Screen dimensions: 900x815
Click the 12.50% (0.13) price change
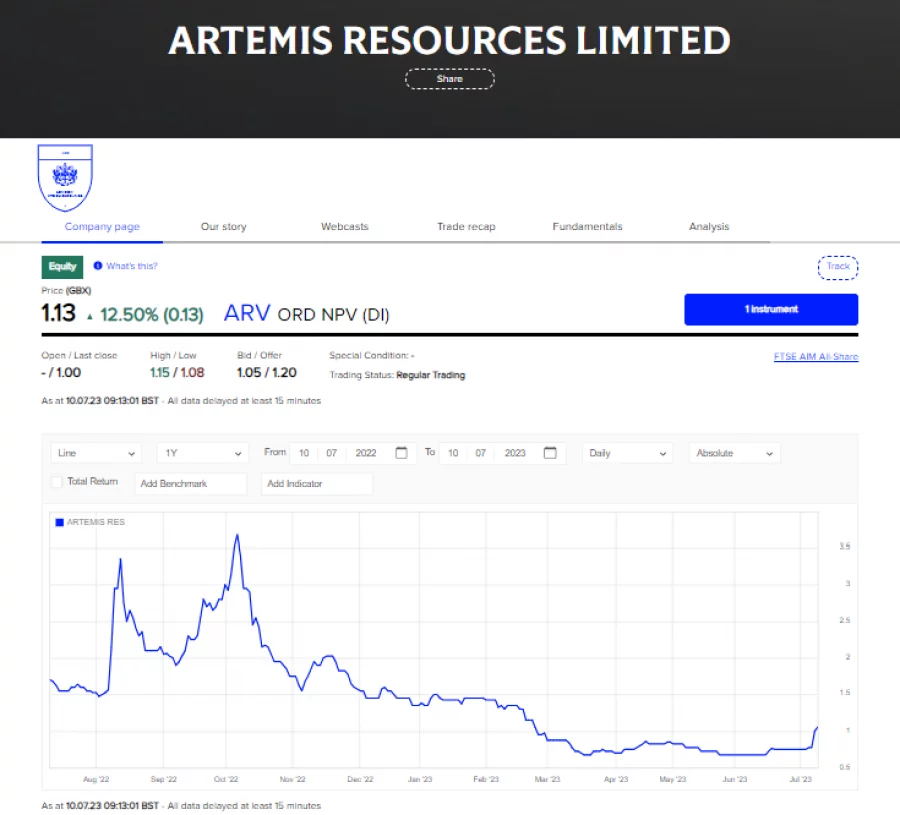pyautogui.click(x=152, y=315)
